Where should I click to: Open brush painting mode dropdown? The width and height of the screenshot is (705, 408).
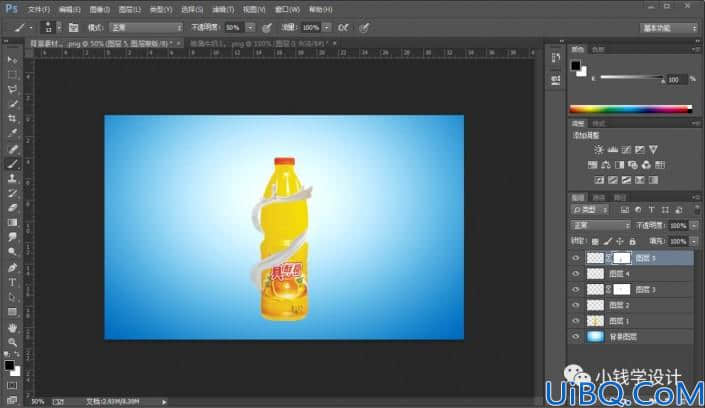(146, 28)
